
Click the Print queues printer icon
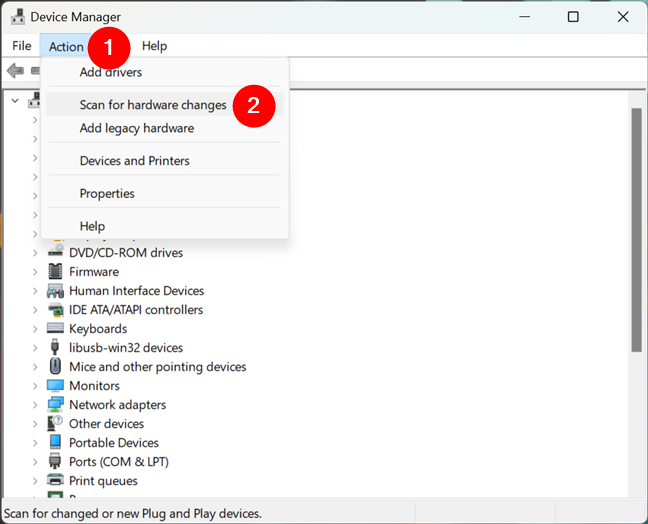(55, 480)
